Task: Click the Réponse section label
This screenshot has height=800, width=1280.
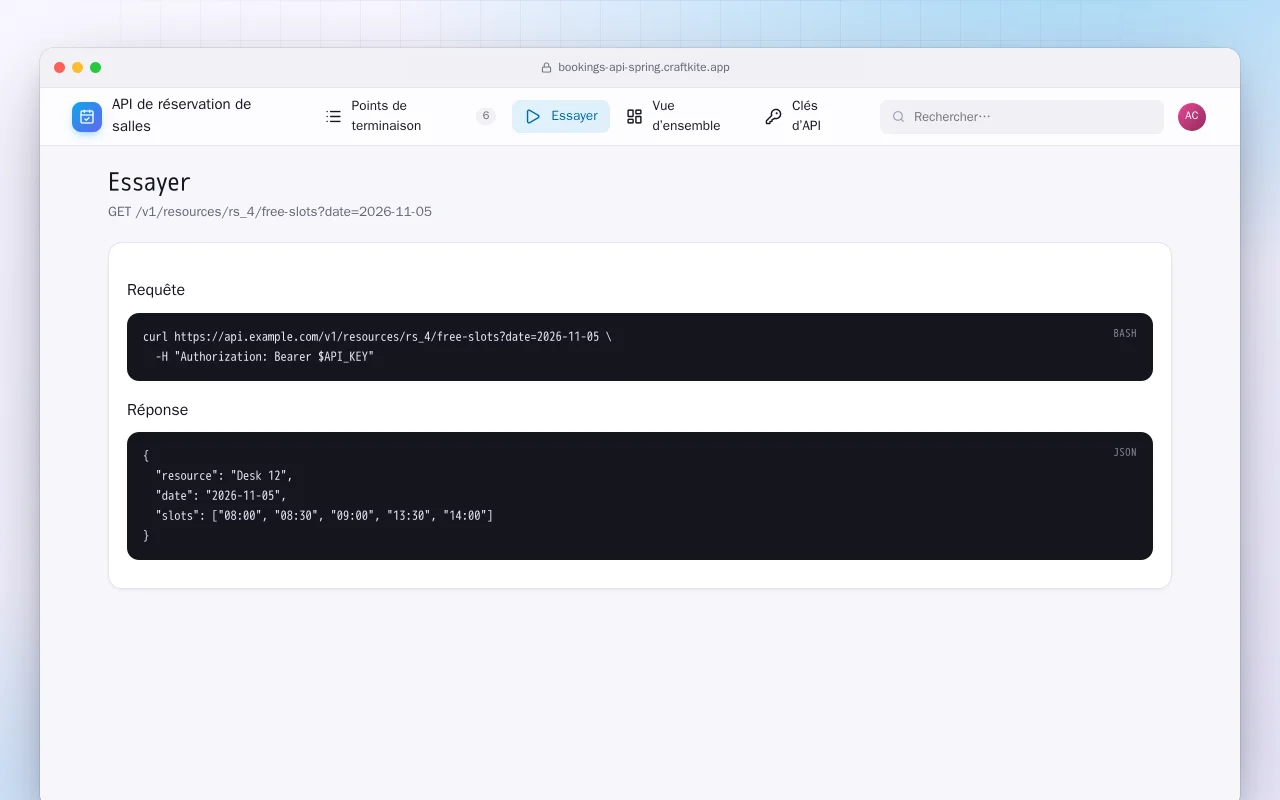Action: [157, 410]
